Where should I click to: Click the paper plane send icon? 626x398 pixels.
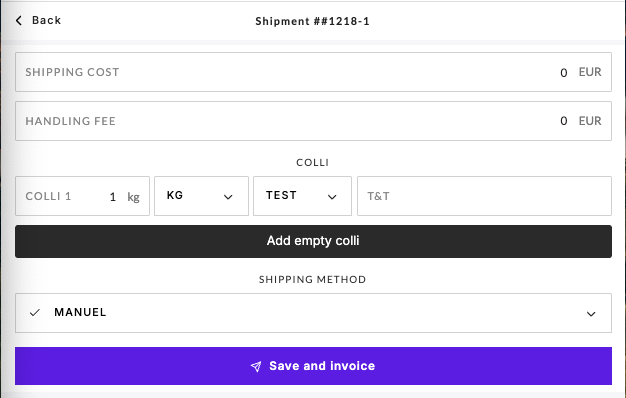[256, 366]
